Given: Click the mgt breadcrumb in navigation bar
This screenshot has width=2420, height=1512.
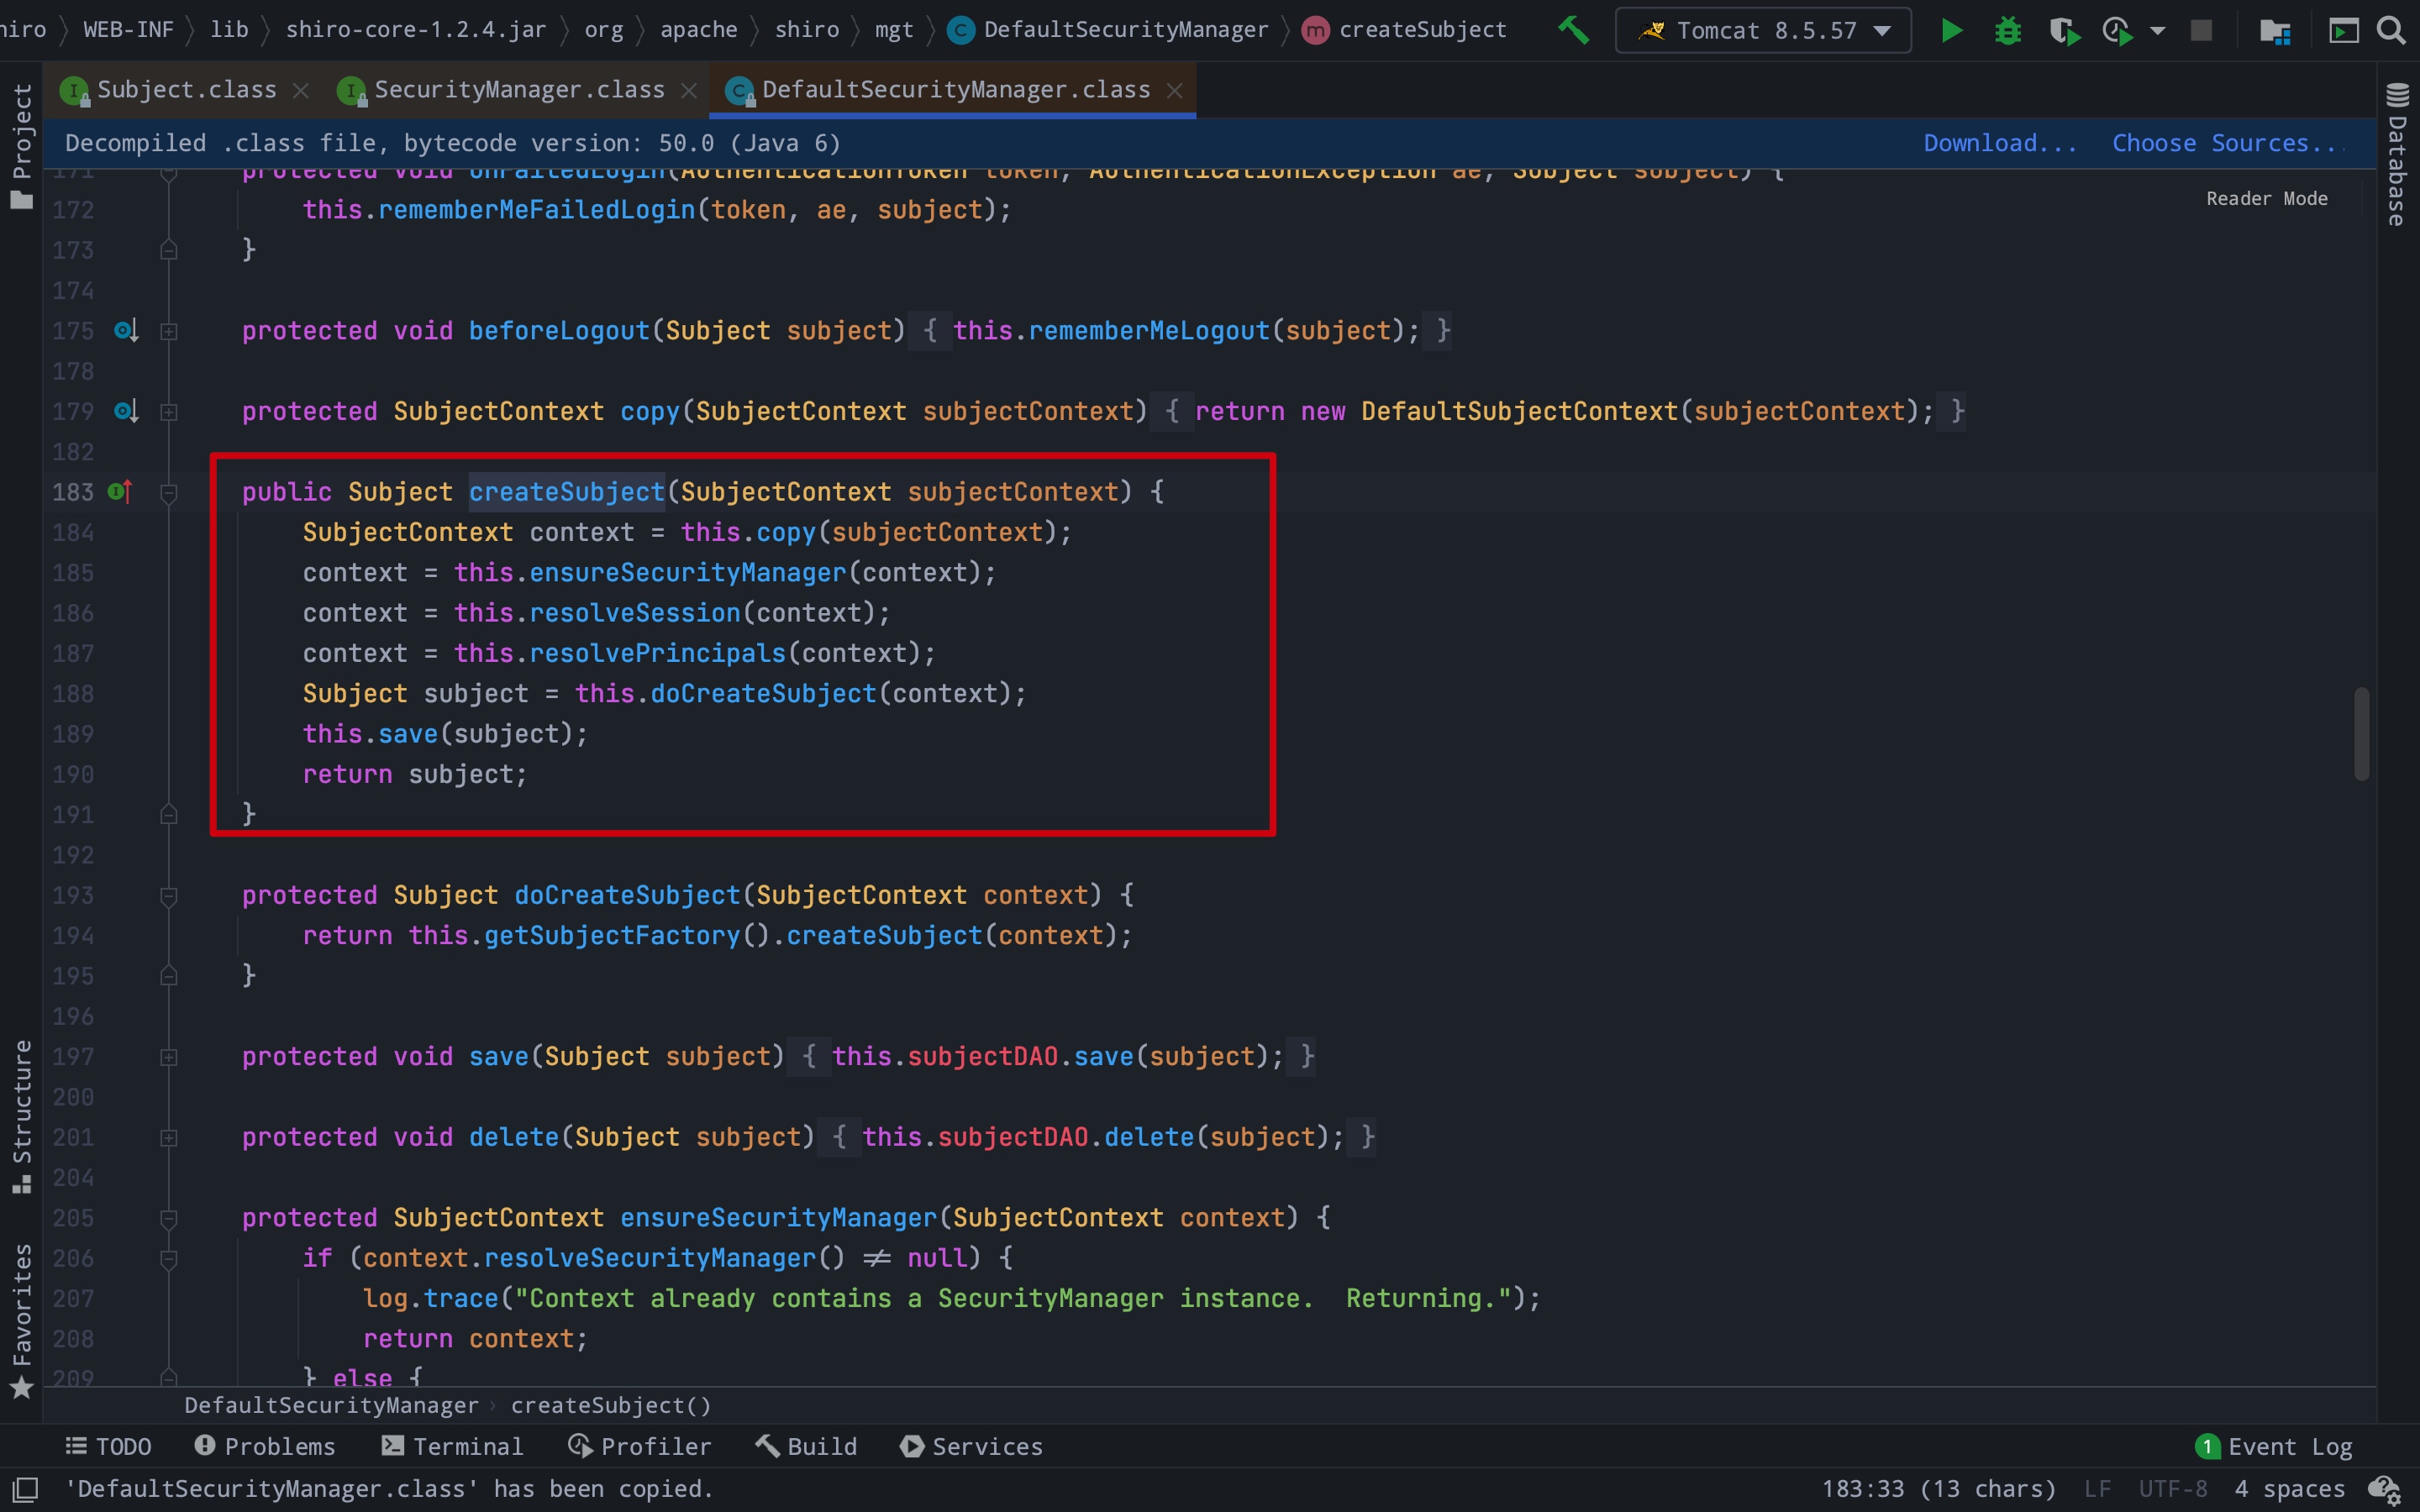Looking at the screenshot, I should [x=894, y=30].
